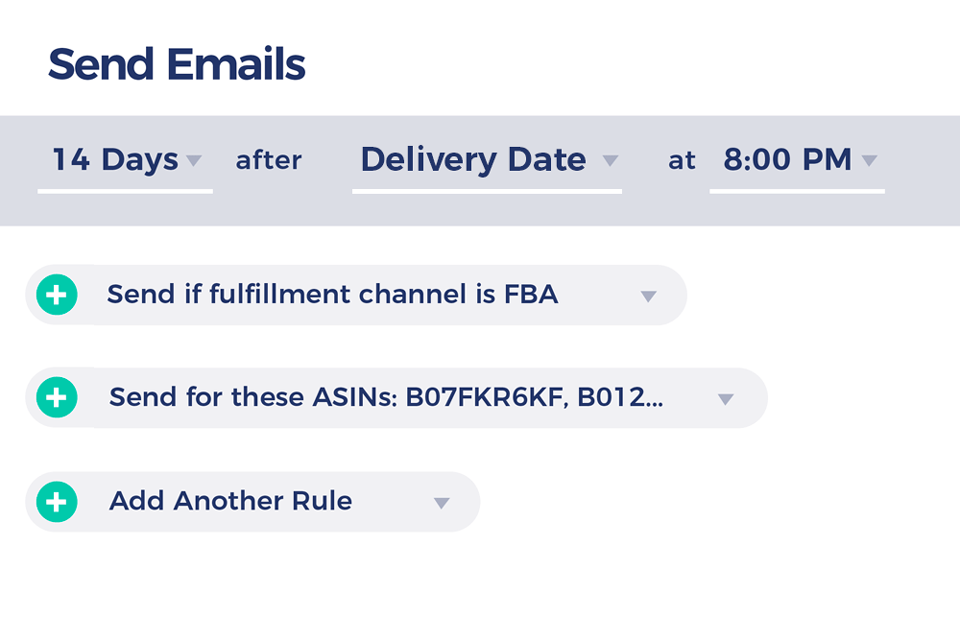Click the truncated ASIN list ending in B012...

pos(535,398)
